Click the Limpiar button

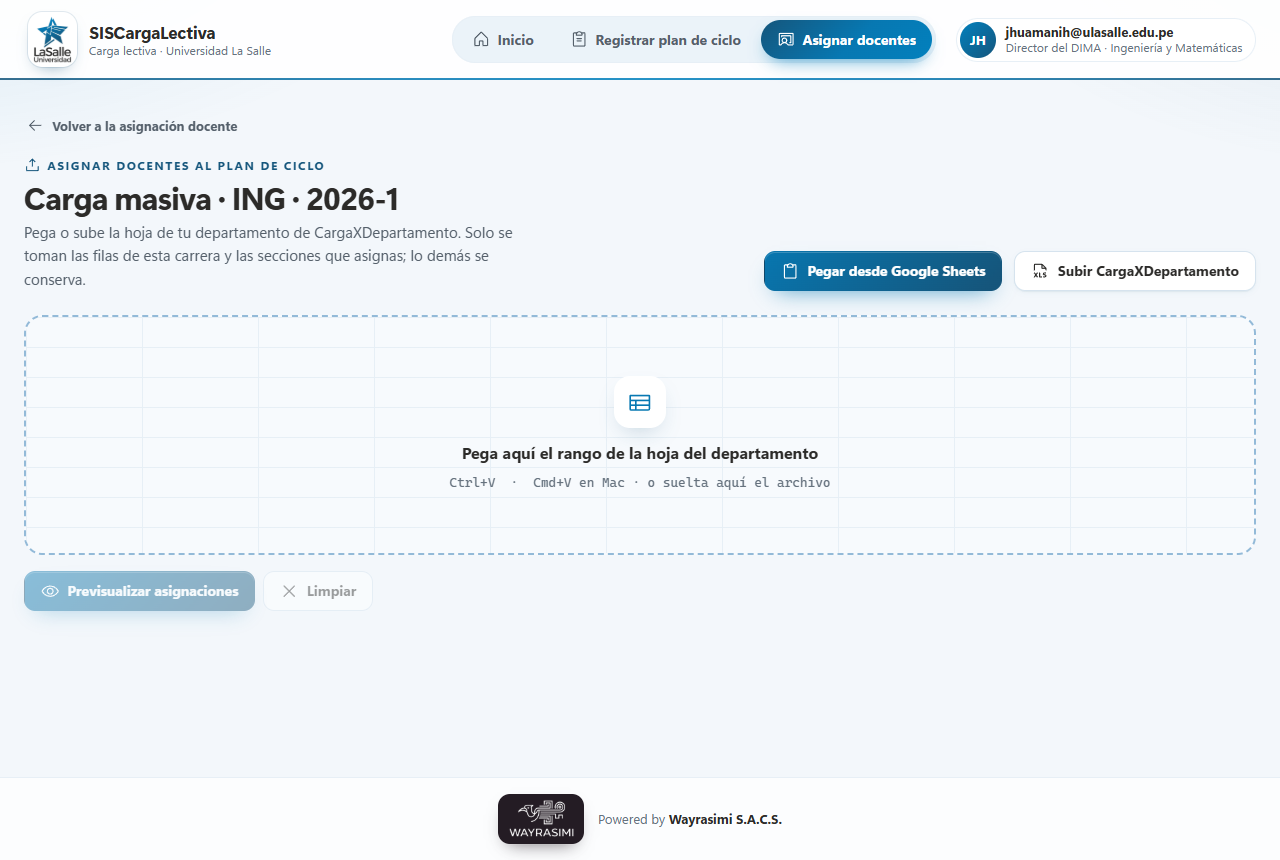318,591
